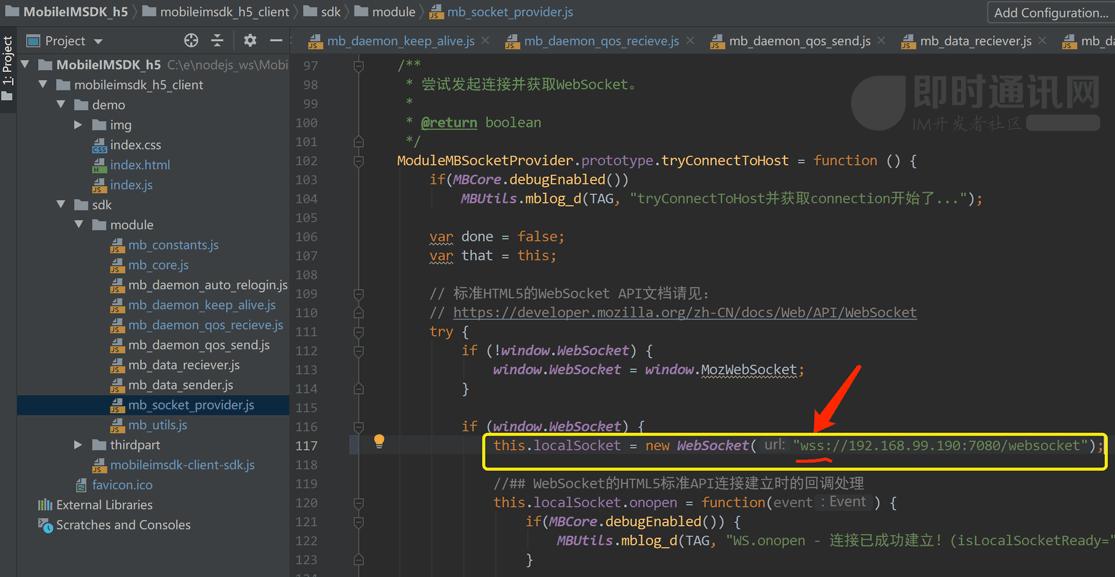1115x577 pixels.
Task: Click the yellow intention light bulb
Action: click(x=379, y=442)
